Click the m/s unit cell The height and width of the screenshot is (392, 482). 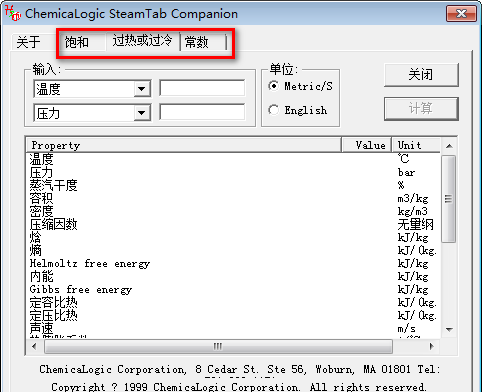tap(406, 329)
